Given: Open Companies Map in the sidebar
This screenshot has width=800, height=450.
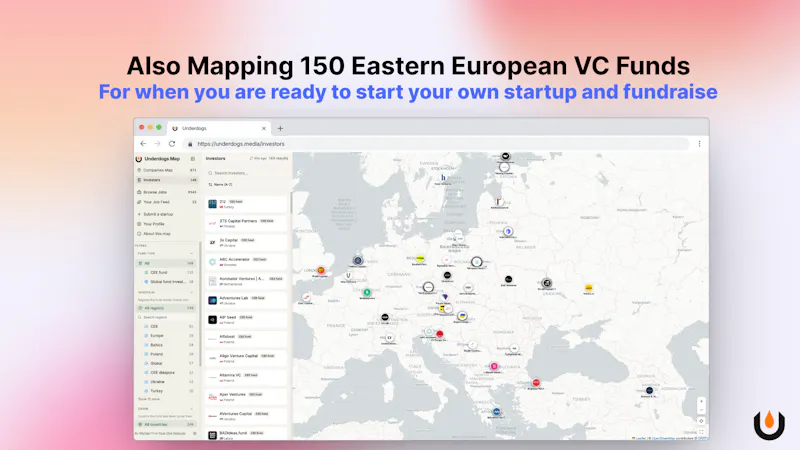Looking at the screenshot, I should coord(166,170).
